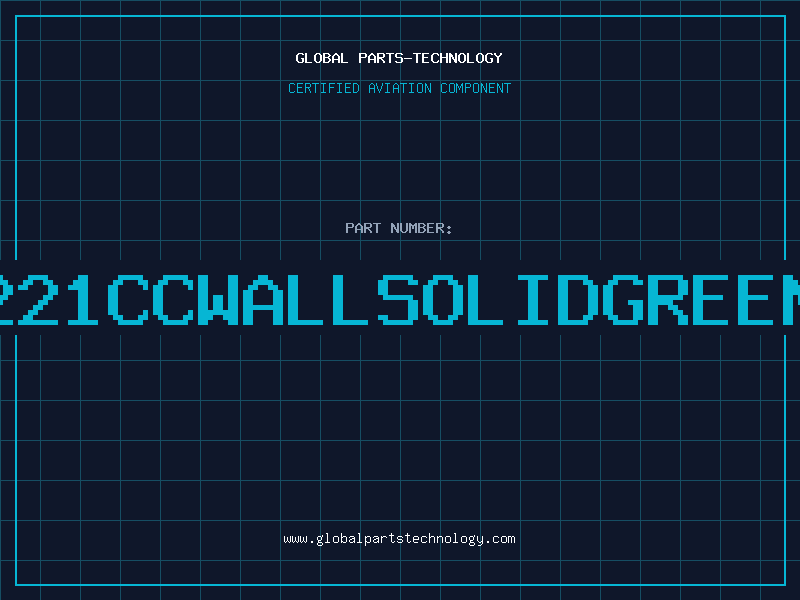This screenshot has height=600, width=800.
Task: Click the PART NUMBER: label
Action: tap(399, 228)
